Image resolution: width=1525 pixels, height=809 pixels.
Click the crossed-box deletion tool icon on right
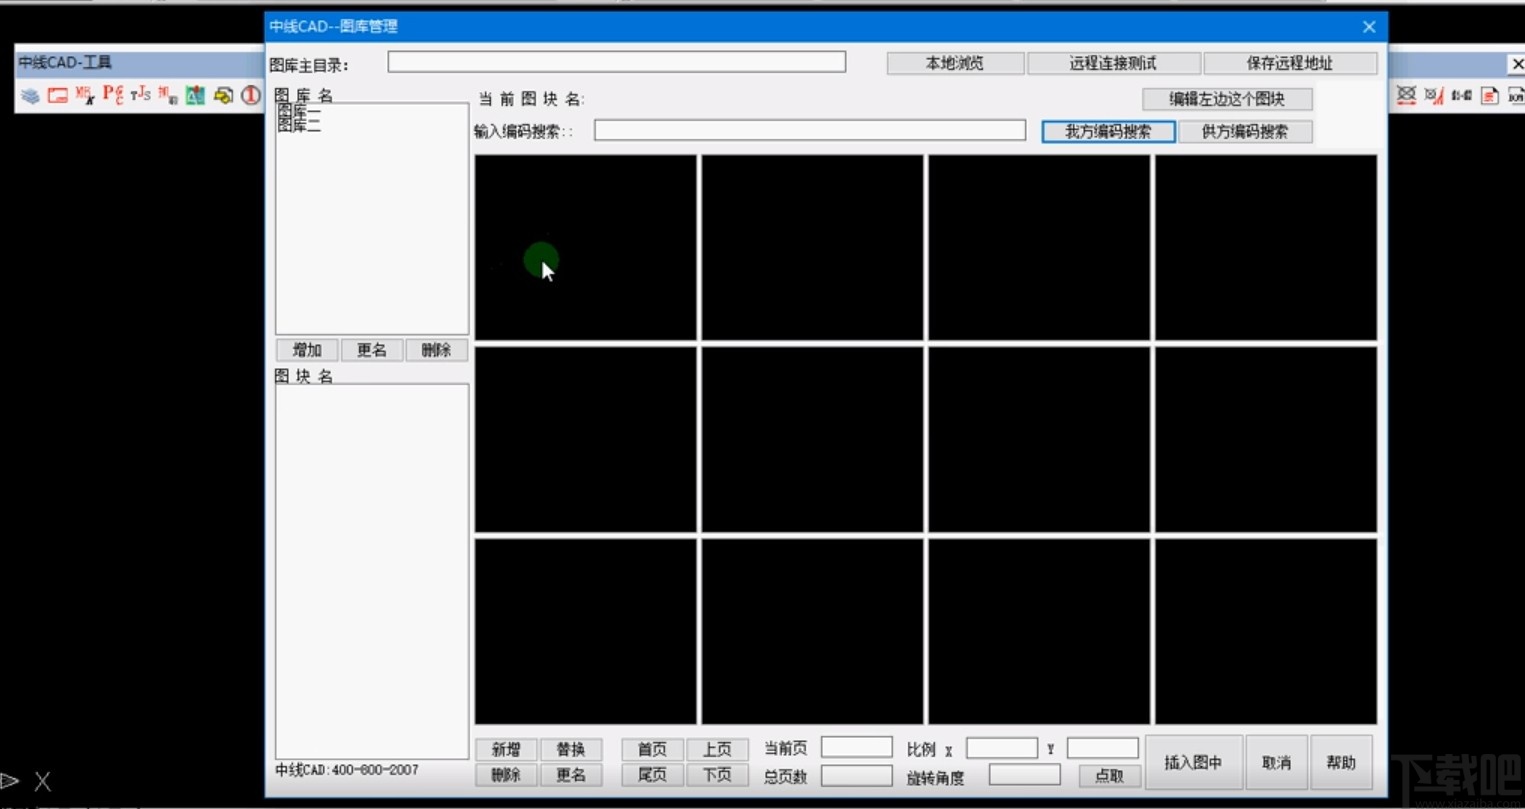(x=1406, y=95)
